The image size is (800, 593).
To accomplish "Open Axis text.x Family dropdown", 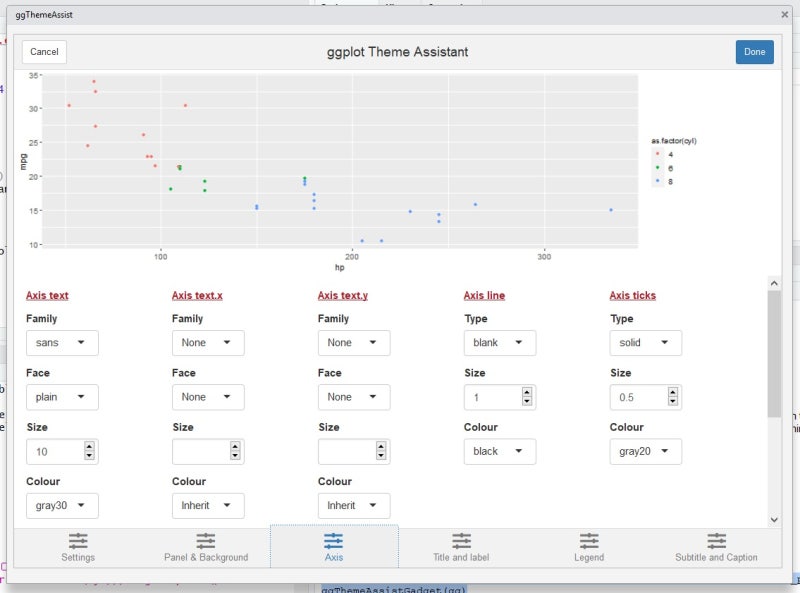I will 208,342.
